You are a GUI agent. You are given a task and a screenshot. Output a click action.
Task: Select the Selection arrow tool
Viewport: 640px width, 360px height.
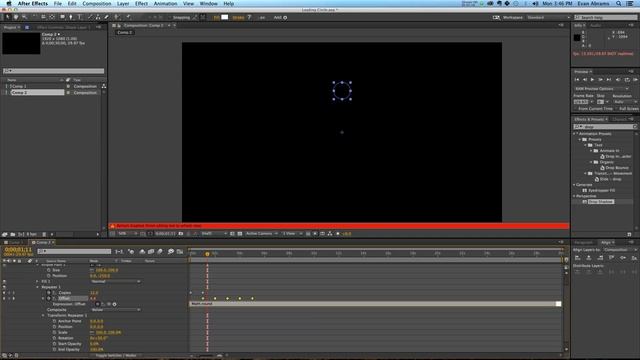(x=7, y=17)
